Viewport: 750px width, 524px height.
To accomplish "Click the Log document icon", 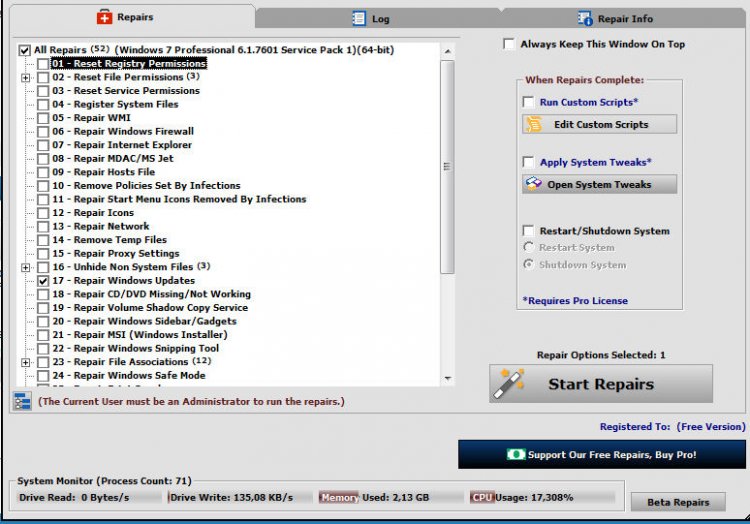I will (x=359, y=18).
